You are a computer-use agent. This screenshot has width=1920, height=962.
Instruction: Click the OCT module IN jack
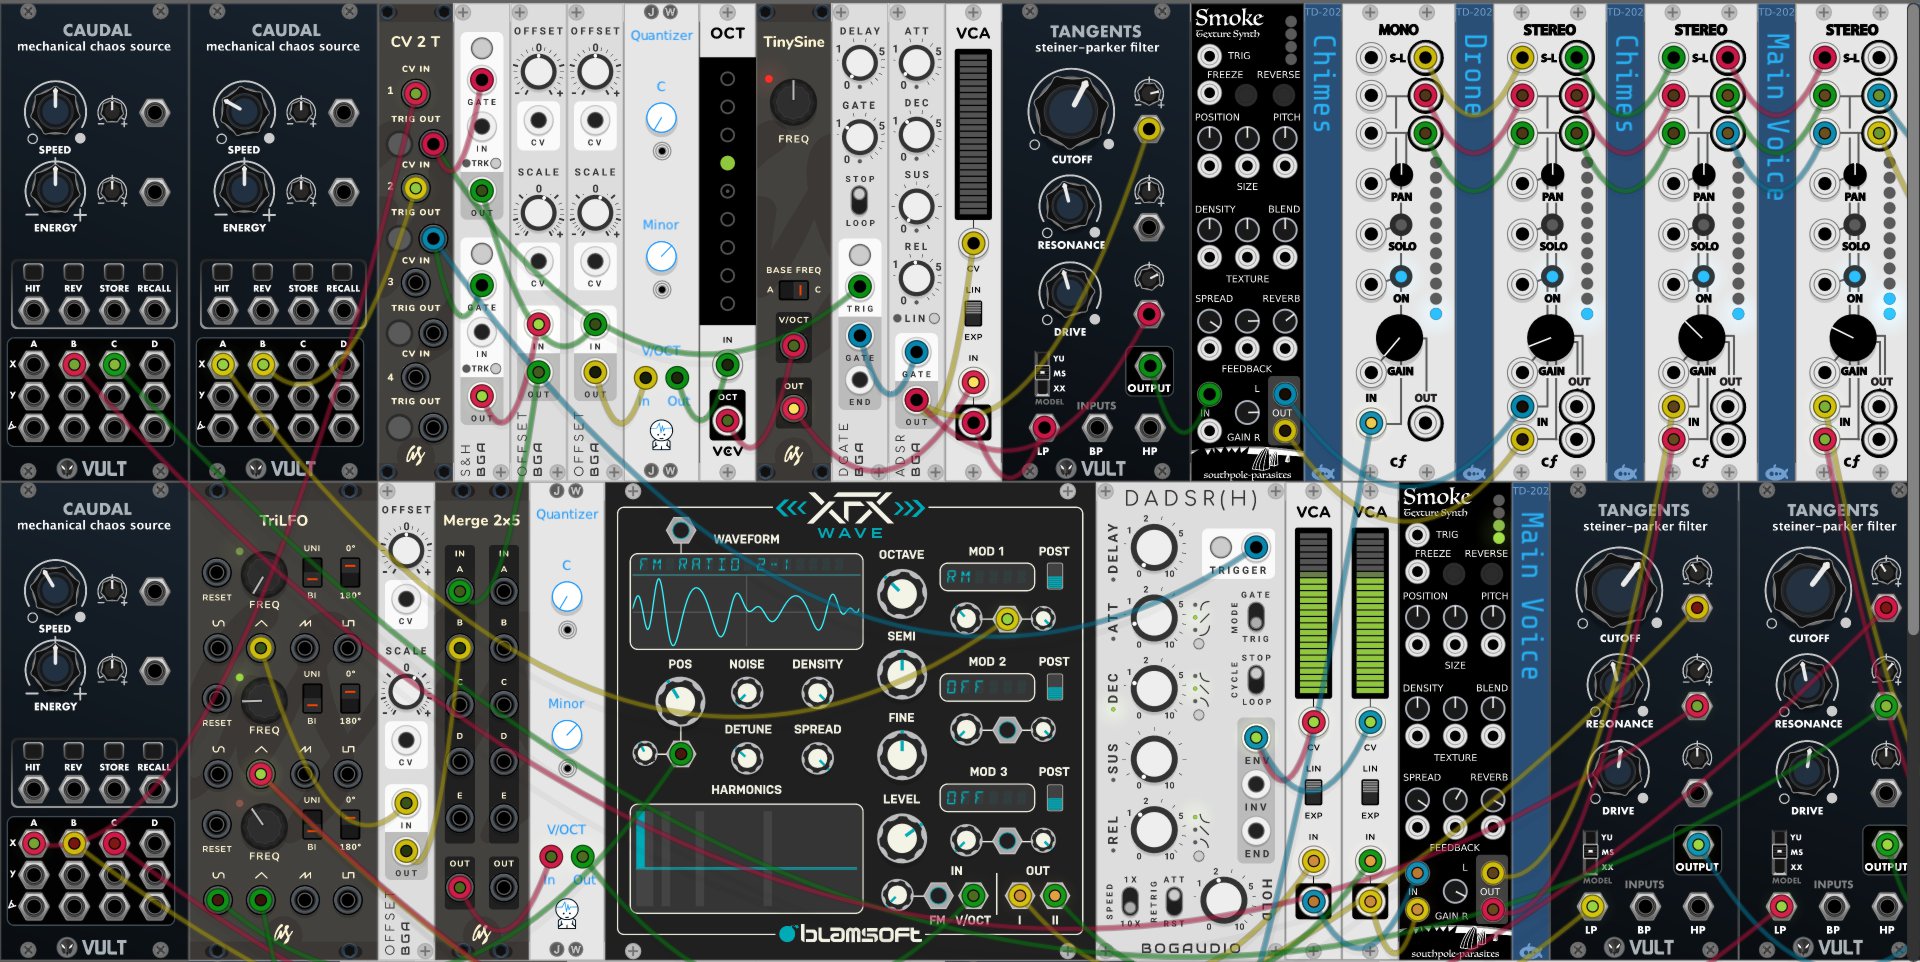coord(728,365)
